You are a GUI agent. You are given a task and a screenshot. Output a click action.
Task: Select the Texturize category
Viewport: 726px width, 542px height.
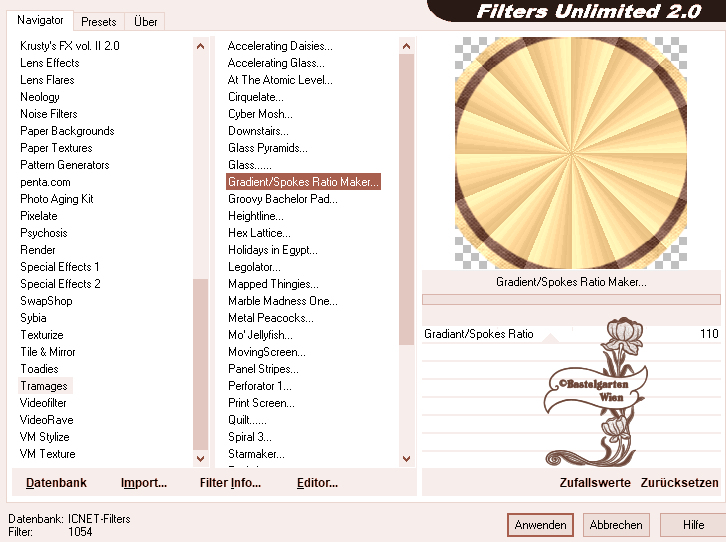(x=42, y=335)
